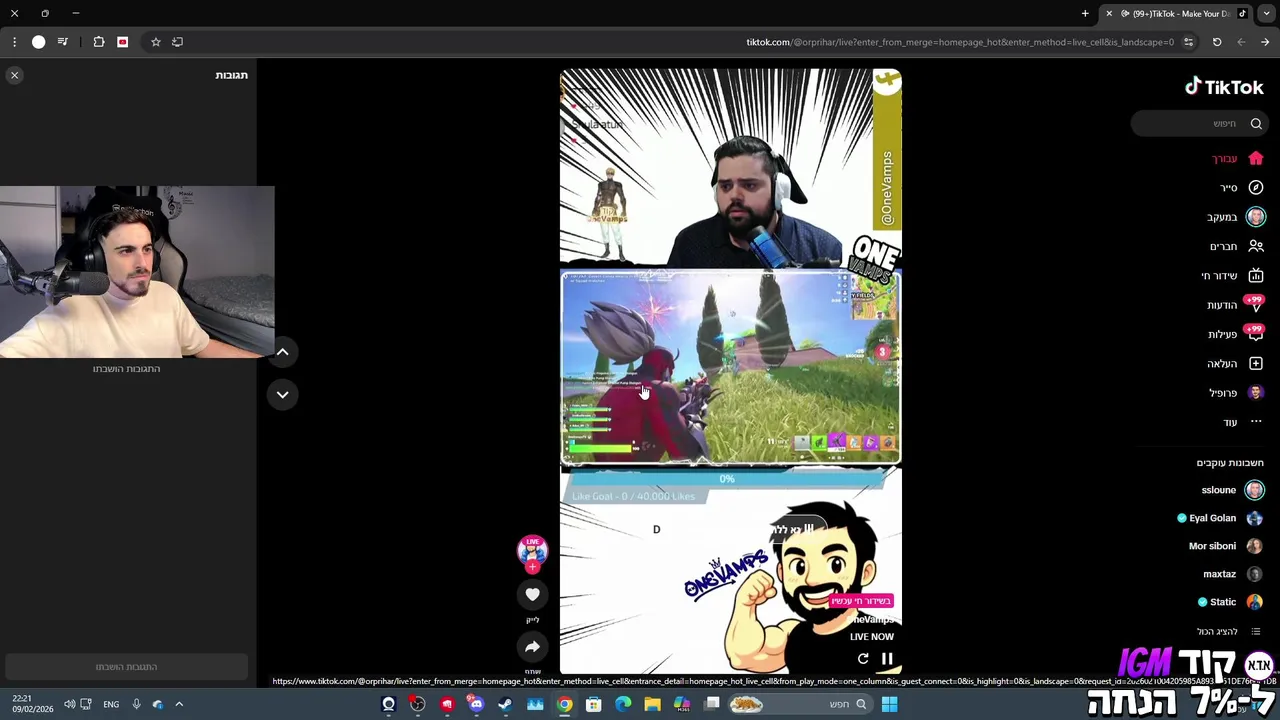Click the Upload plus icon
This screenshot has height=720, width=1280.
(1256, 363)
